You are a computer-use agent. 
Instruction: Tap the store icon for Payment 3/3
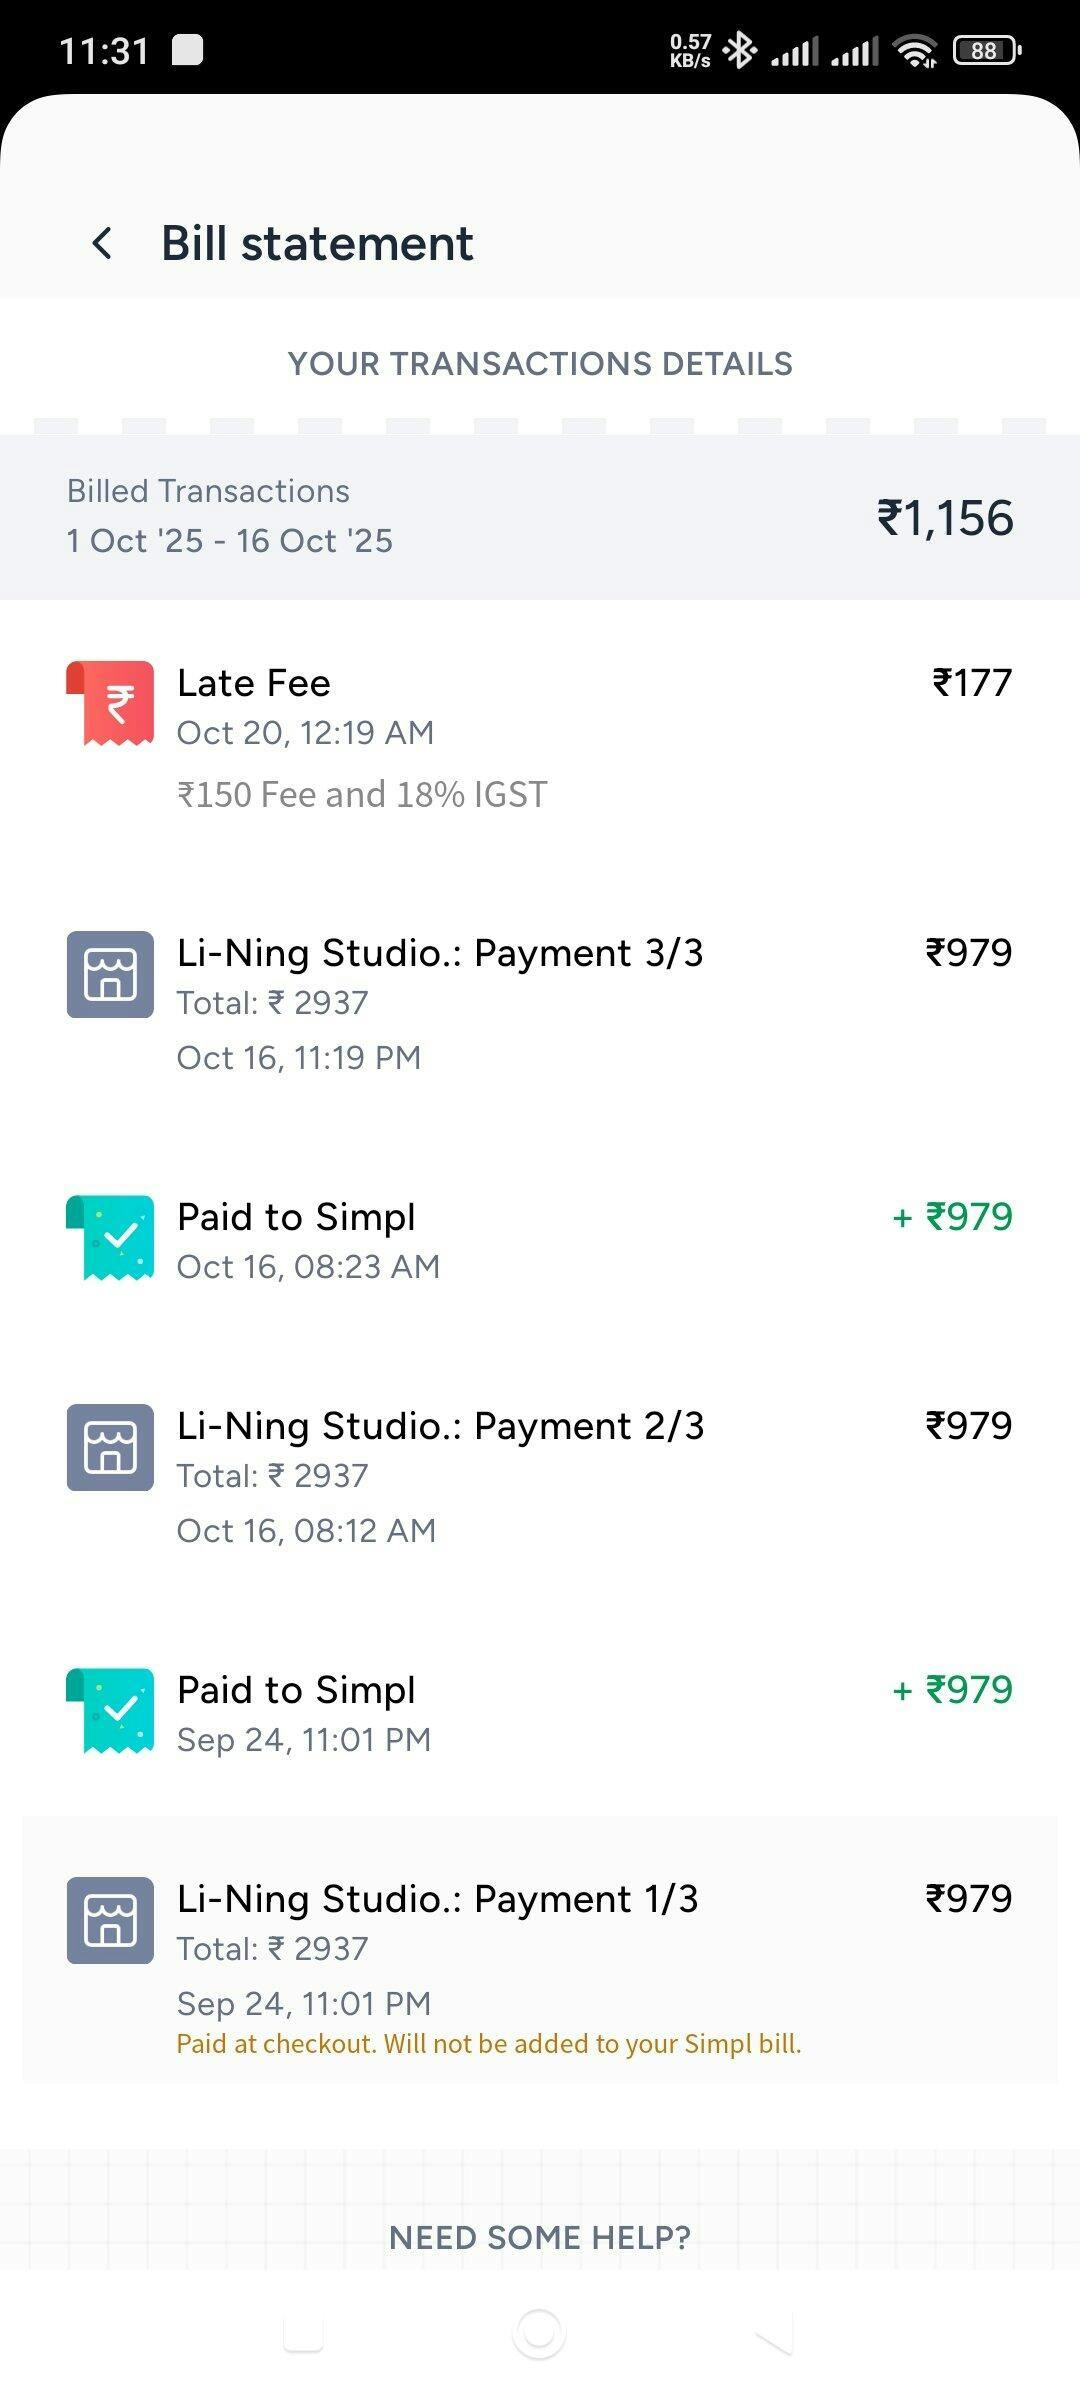[110, 975]
